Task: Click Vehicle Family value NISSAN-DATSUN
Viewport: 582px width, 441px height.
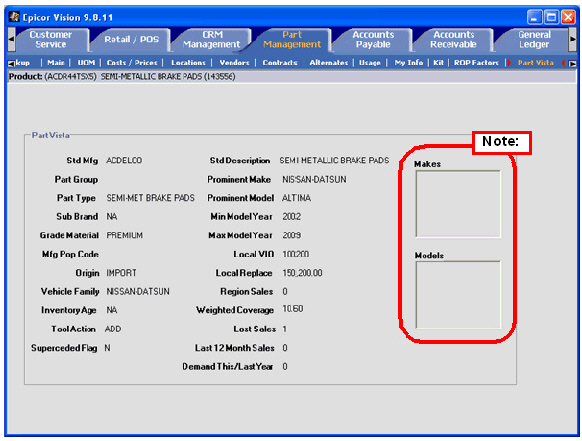Action: [x=138, y=292]
